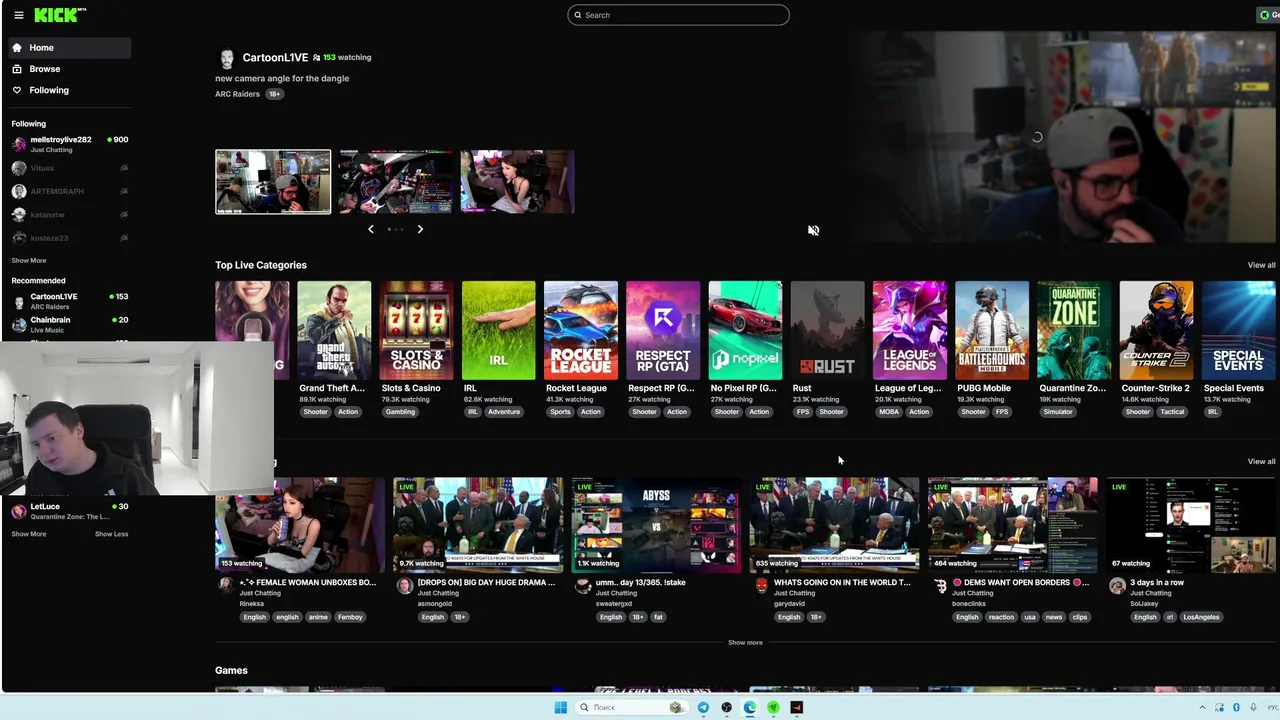View all live streams in second section
The height and width of the screenshot is (720, 1280).
tap(1261, 461)
